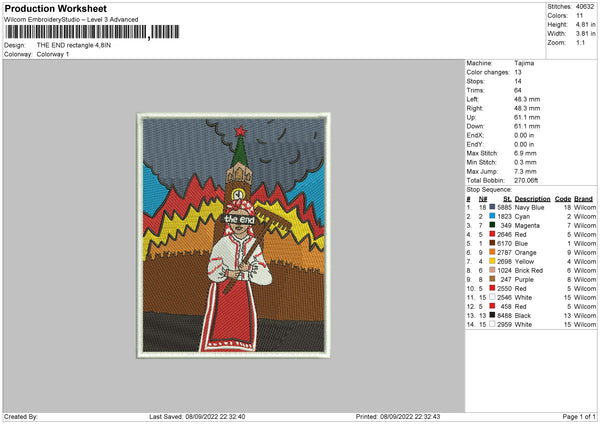600x424 pixels.
Task: Click the Page 1 of 1 footer
Action: pyautogui.click(x=574, y=416)
